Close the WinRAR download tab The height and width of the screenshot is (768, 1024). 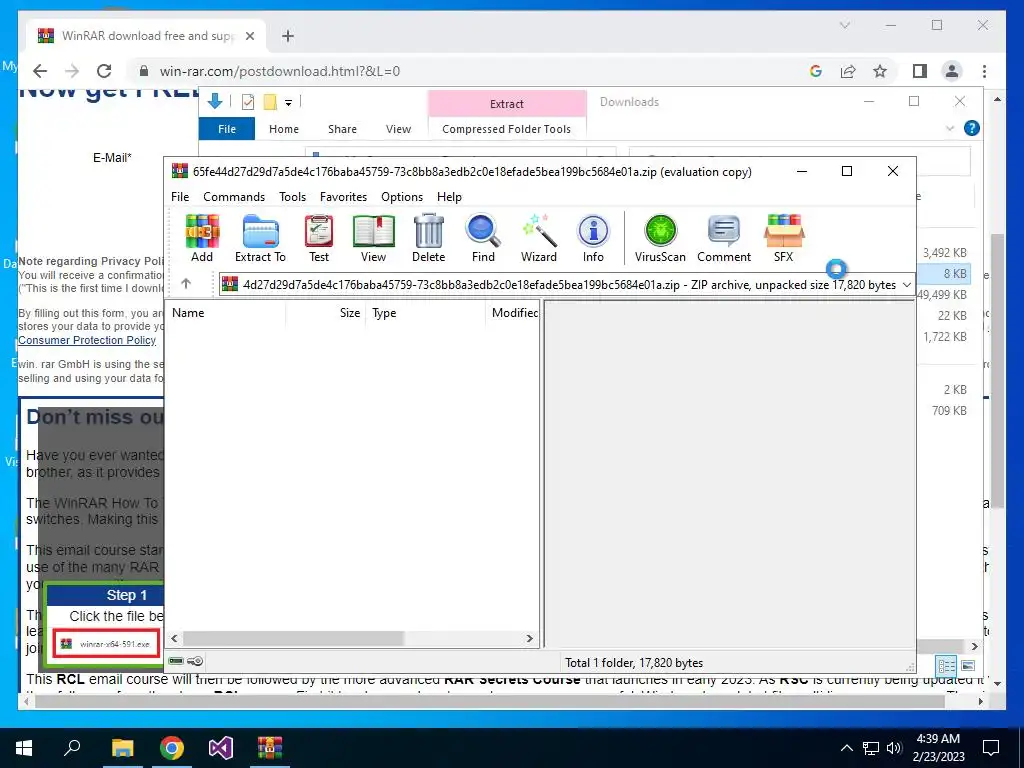point(249,36)
